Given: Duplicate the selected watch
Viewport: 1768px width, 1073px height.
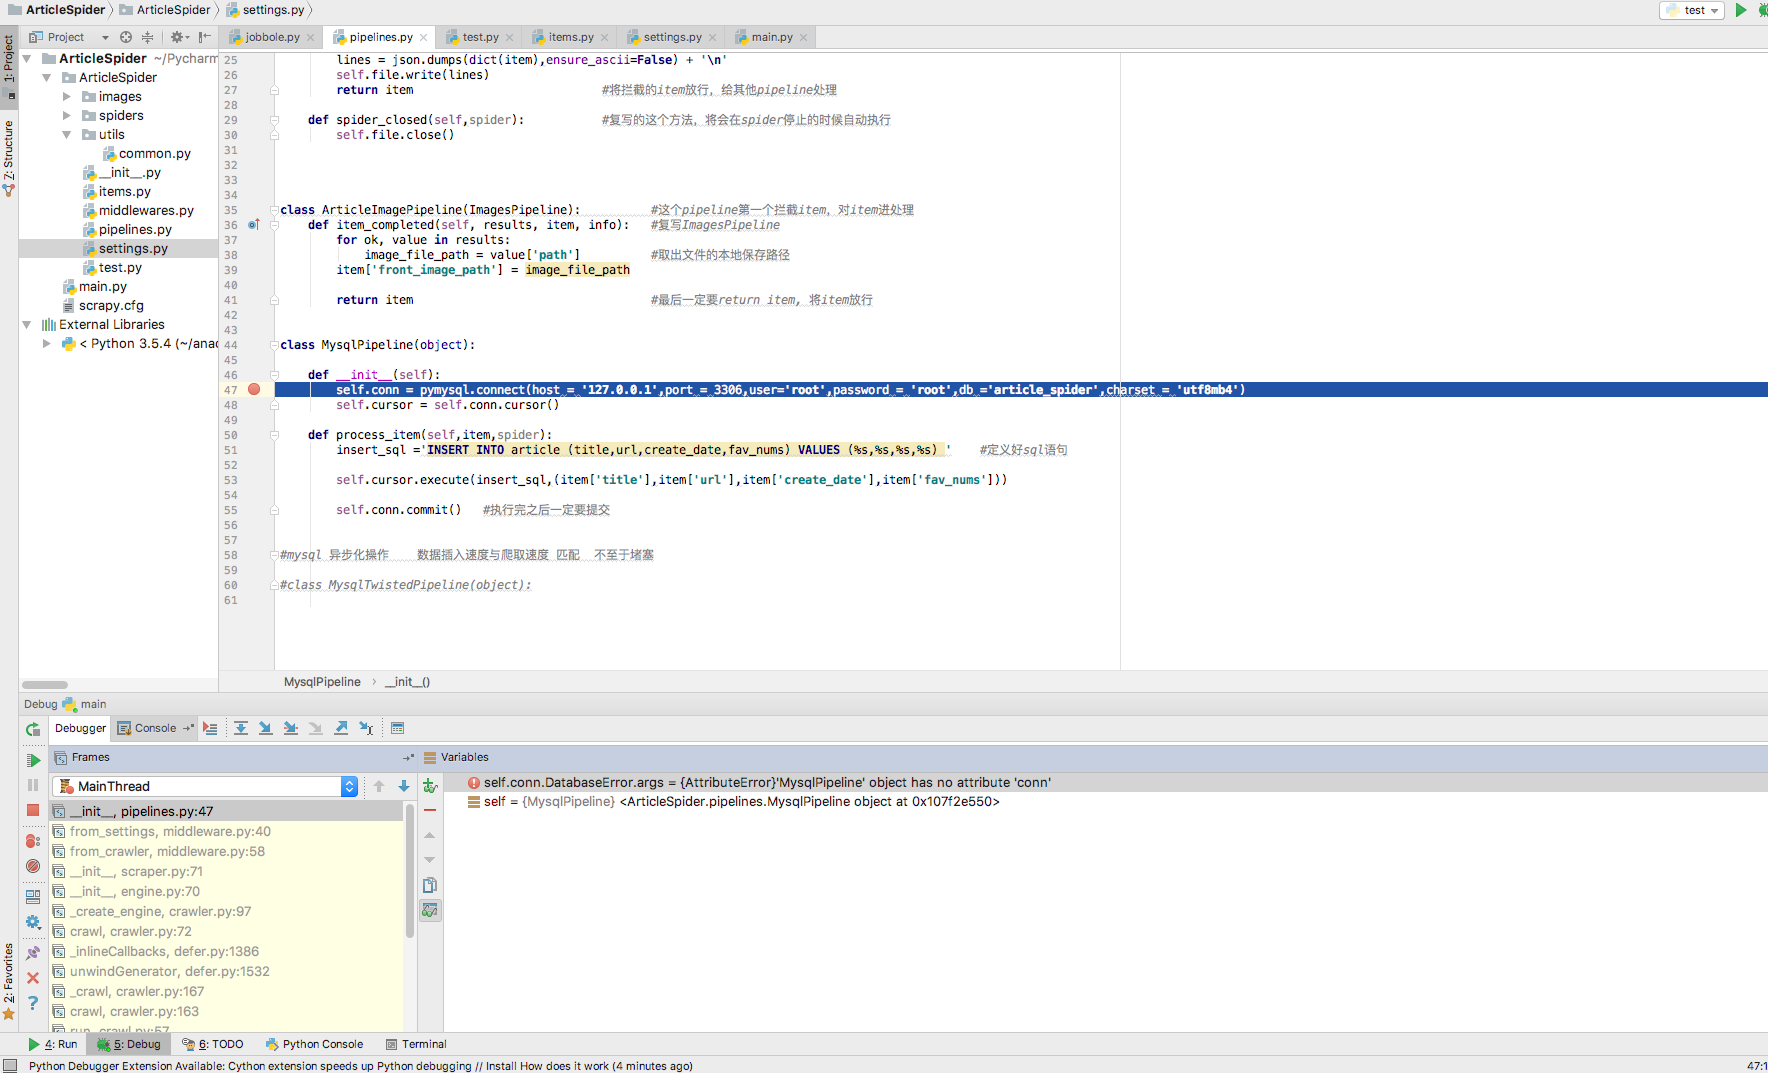Looking at the screenshot, I should point(430,885).
